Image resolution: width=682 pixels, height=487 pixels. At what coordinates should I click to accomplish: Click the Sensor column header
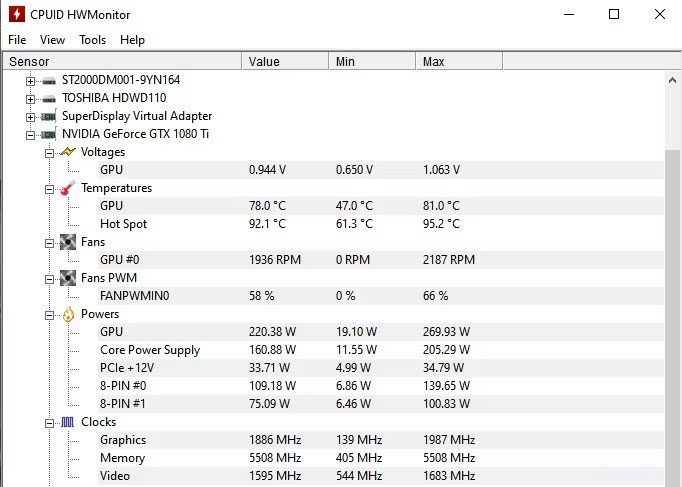[122, 61]
